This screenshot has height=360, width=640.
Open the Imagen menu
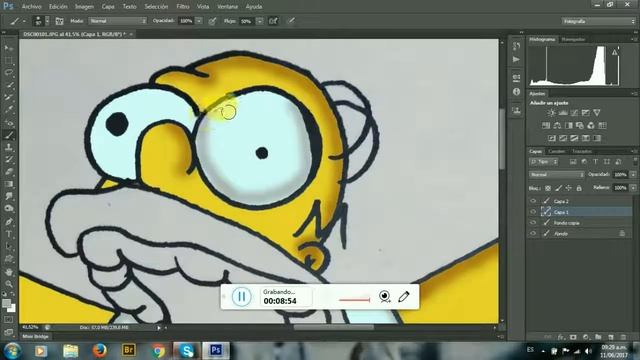[84, 7]
